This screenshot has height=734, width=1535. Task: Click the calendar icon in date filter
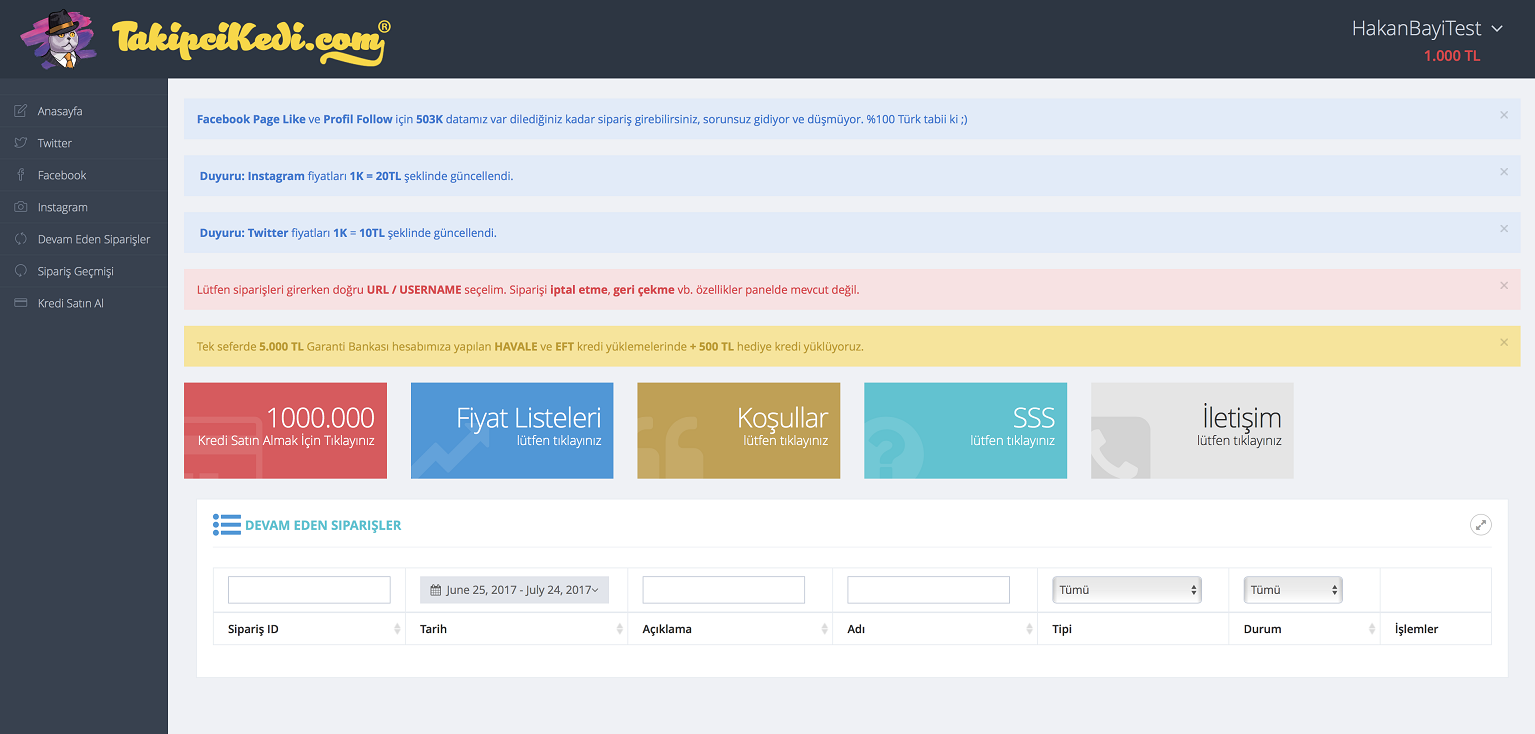436,590
